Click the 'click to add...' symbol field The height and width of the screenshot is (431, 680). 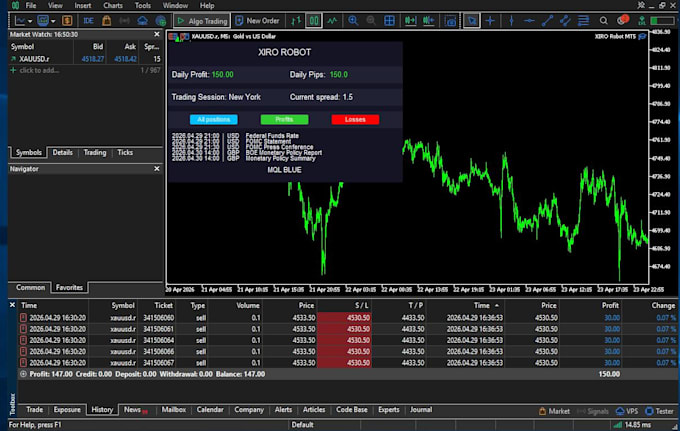[39, 70]
